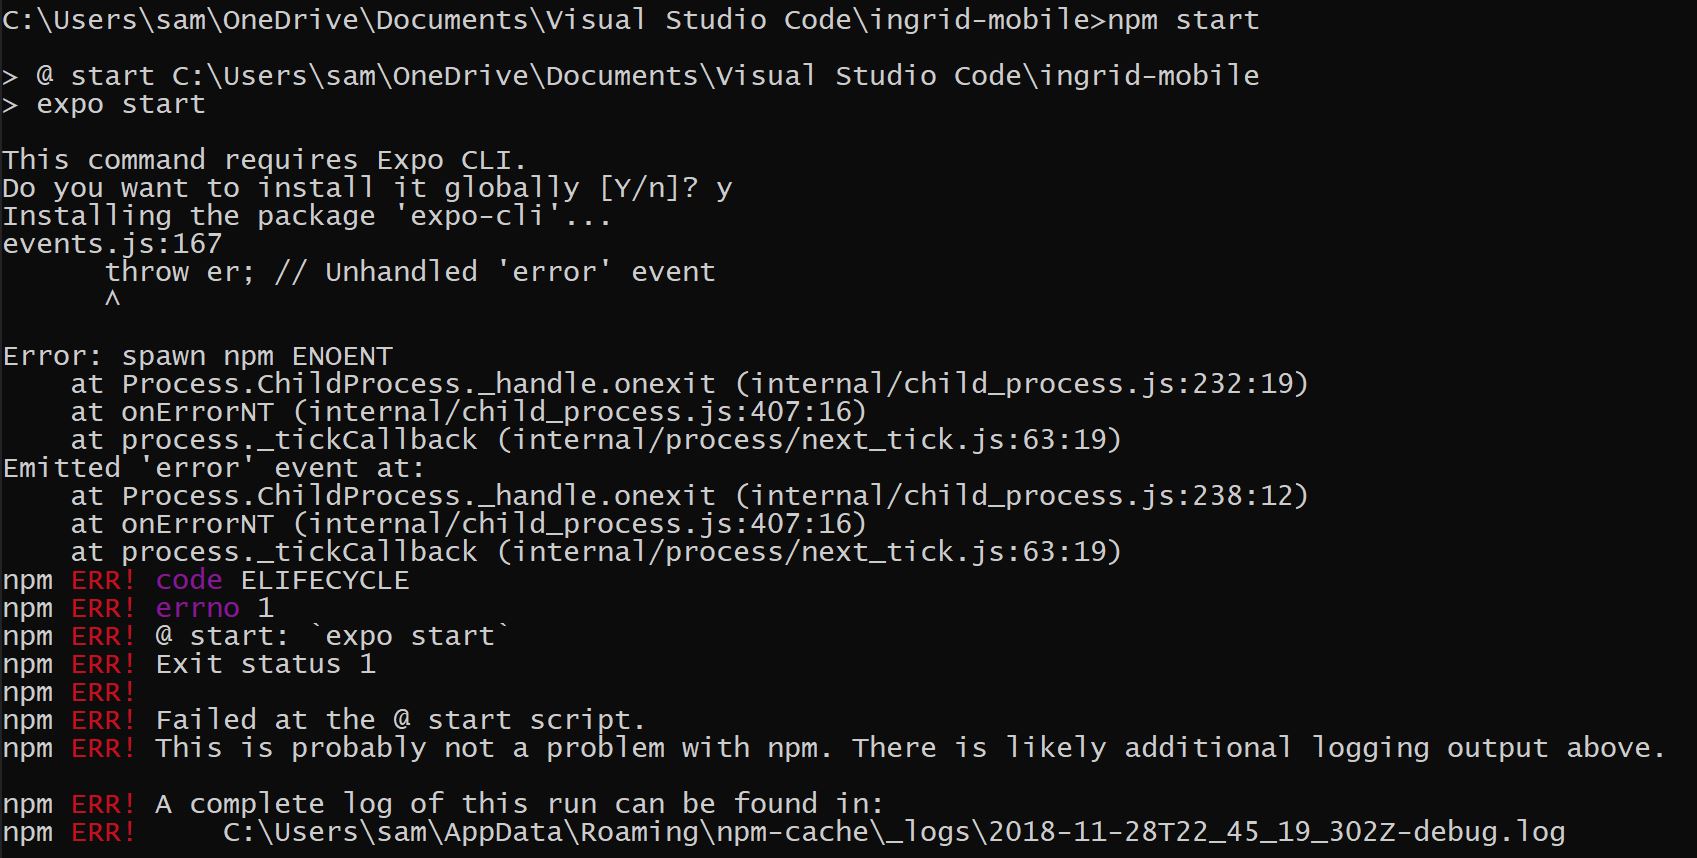This screenshot has height=858, width=1697.
Task: Click 'This command requires Expo CLI.' text
Action: click(264, 160)
